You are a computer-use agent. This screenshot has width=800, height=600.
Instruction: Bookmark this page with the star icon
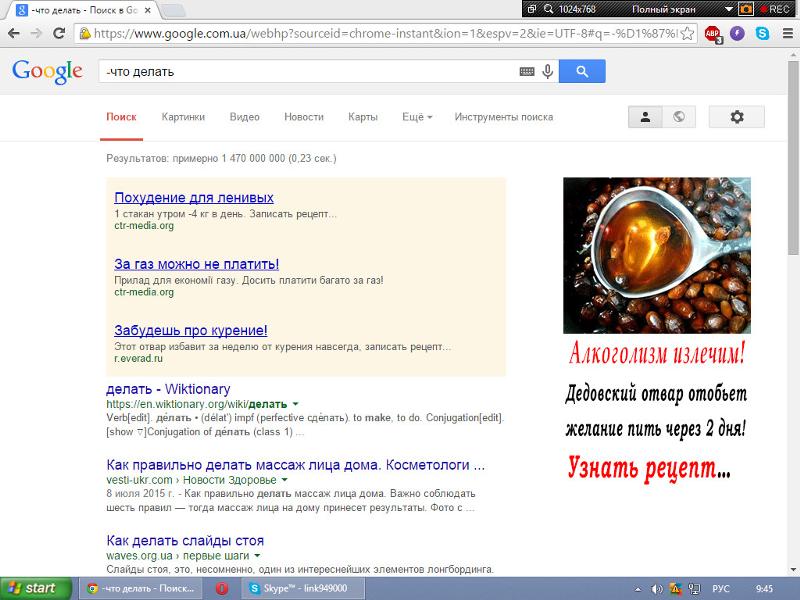pos(687,34)
